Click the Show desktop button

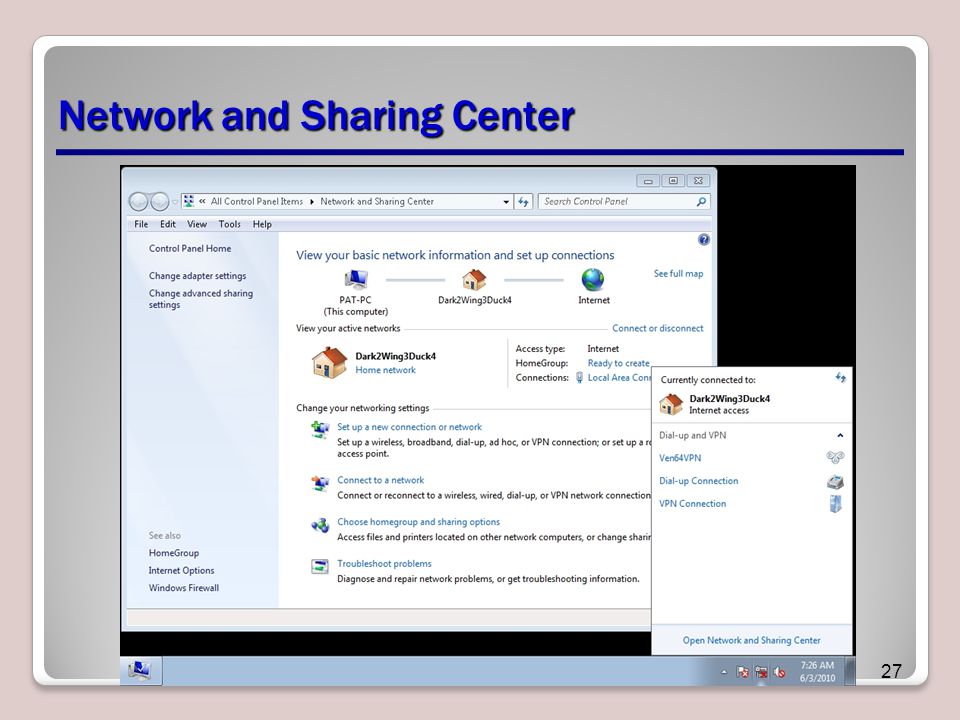(850, 671)
